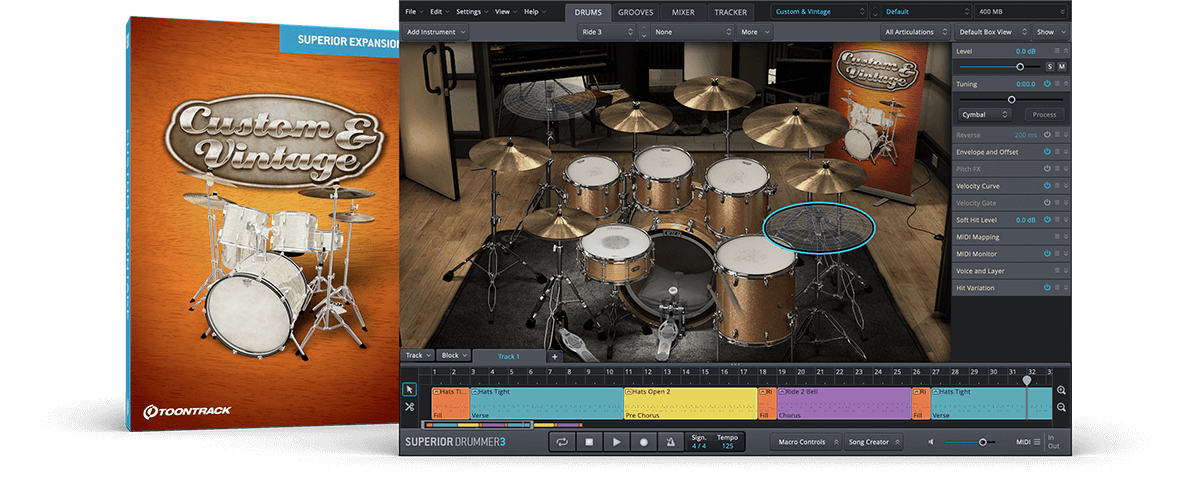
Task: Mute the instrument with the M button
Action: coord(1062,67)
